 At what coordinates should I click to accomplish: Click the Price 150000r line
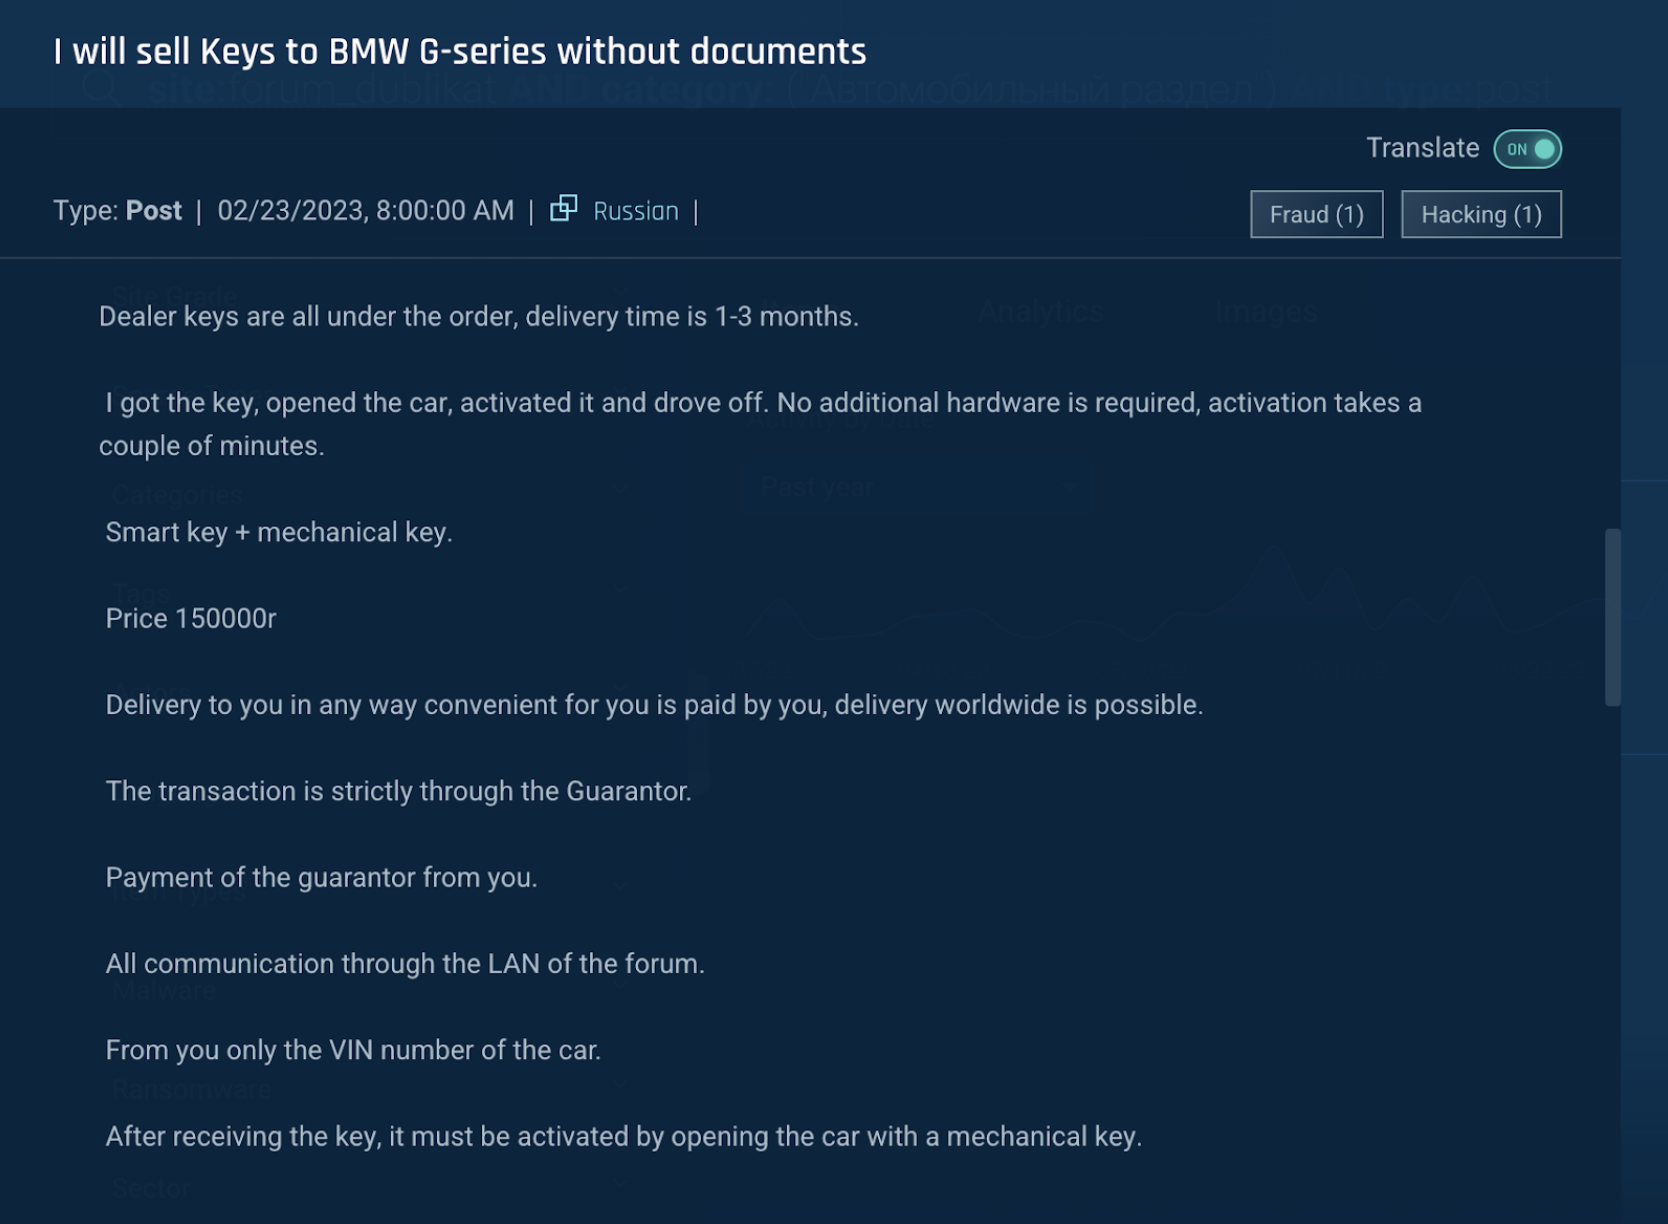click(x=191, y=618)
